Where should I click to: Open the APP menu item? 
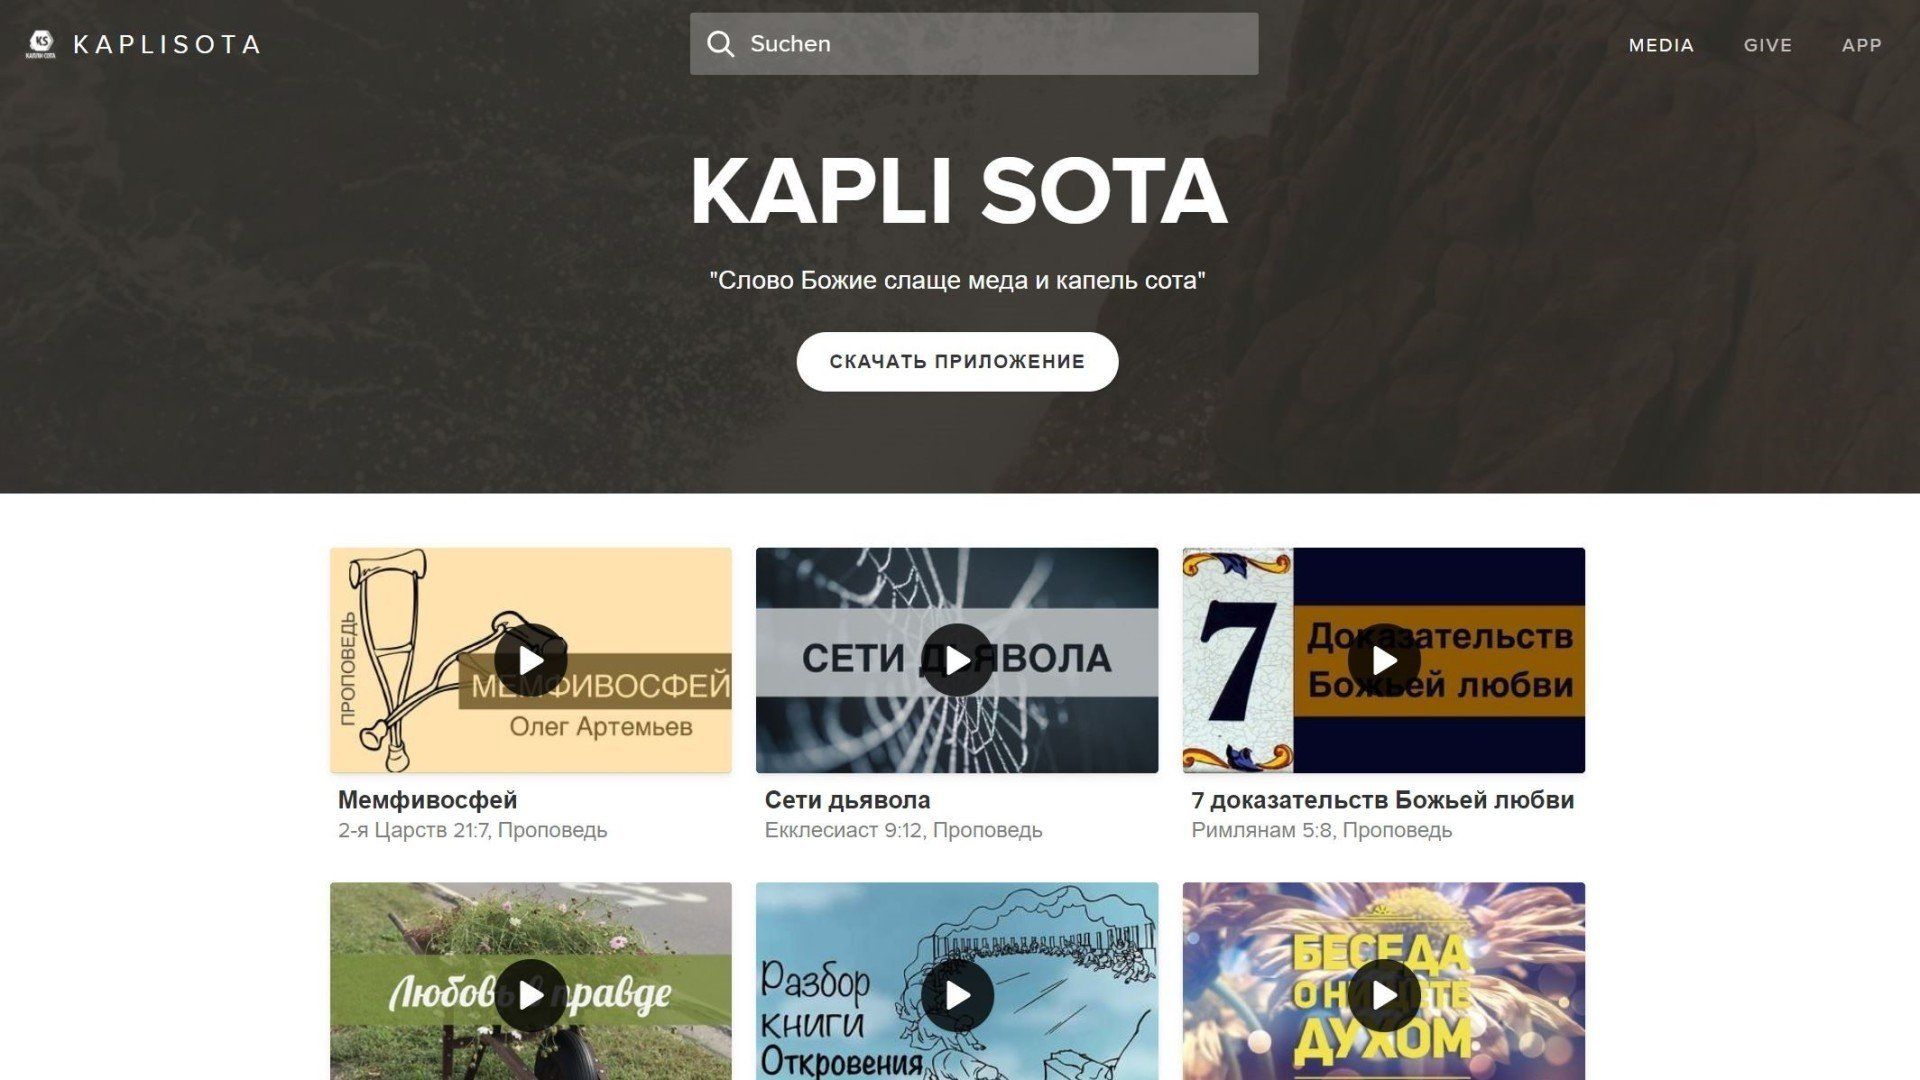1862,45
